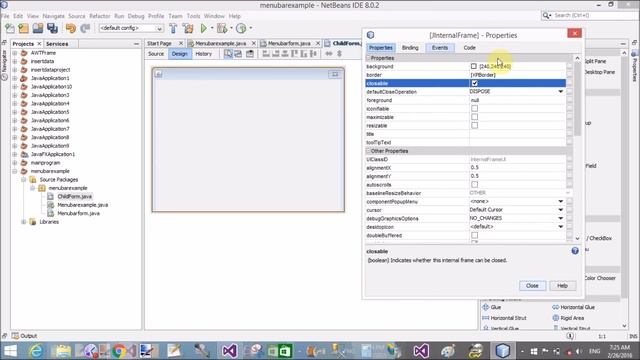This screenshot has height=360, width=640.
Task: Open File Explorer from the taskbar
Action: [63, 351]
